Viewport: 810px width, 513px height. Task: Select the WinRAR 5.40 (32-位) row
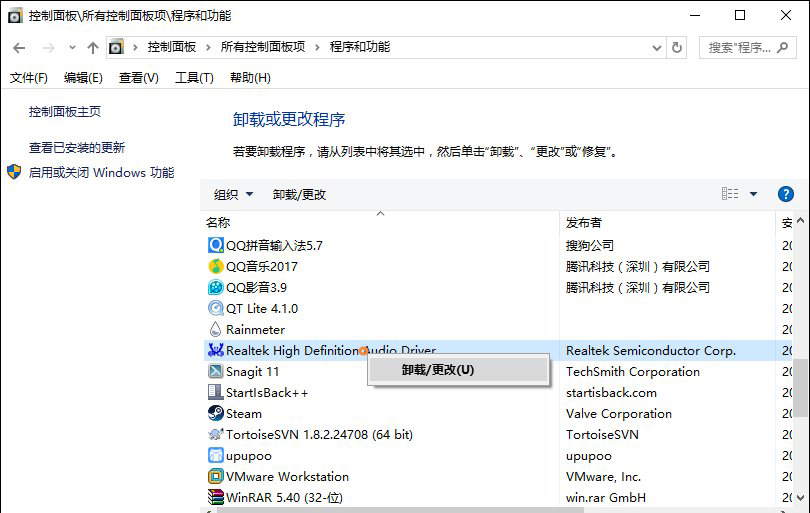point(284,498)
